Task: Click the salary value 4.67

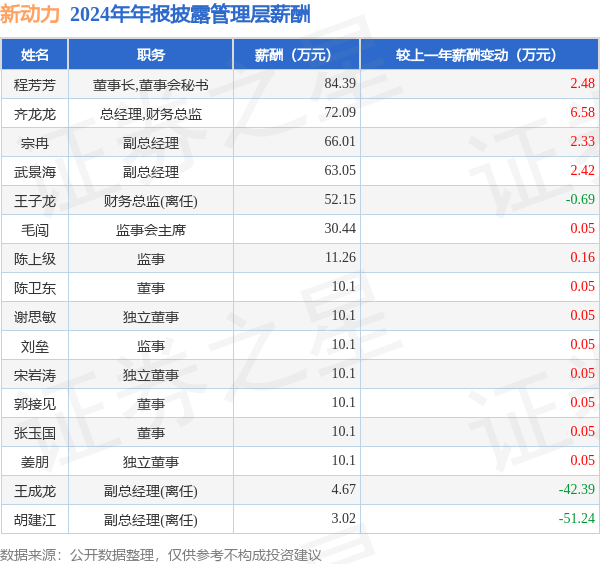Action: 343,489
